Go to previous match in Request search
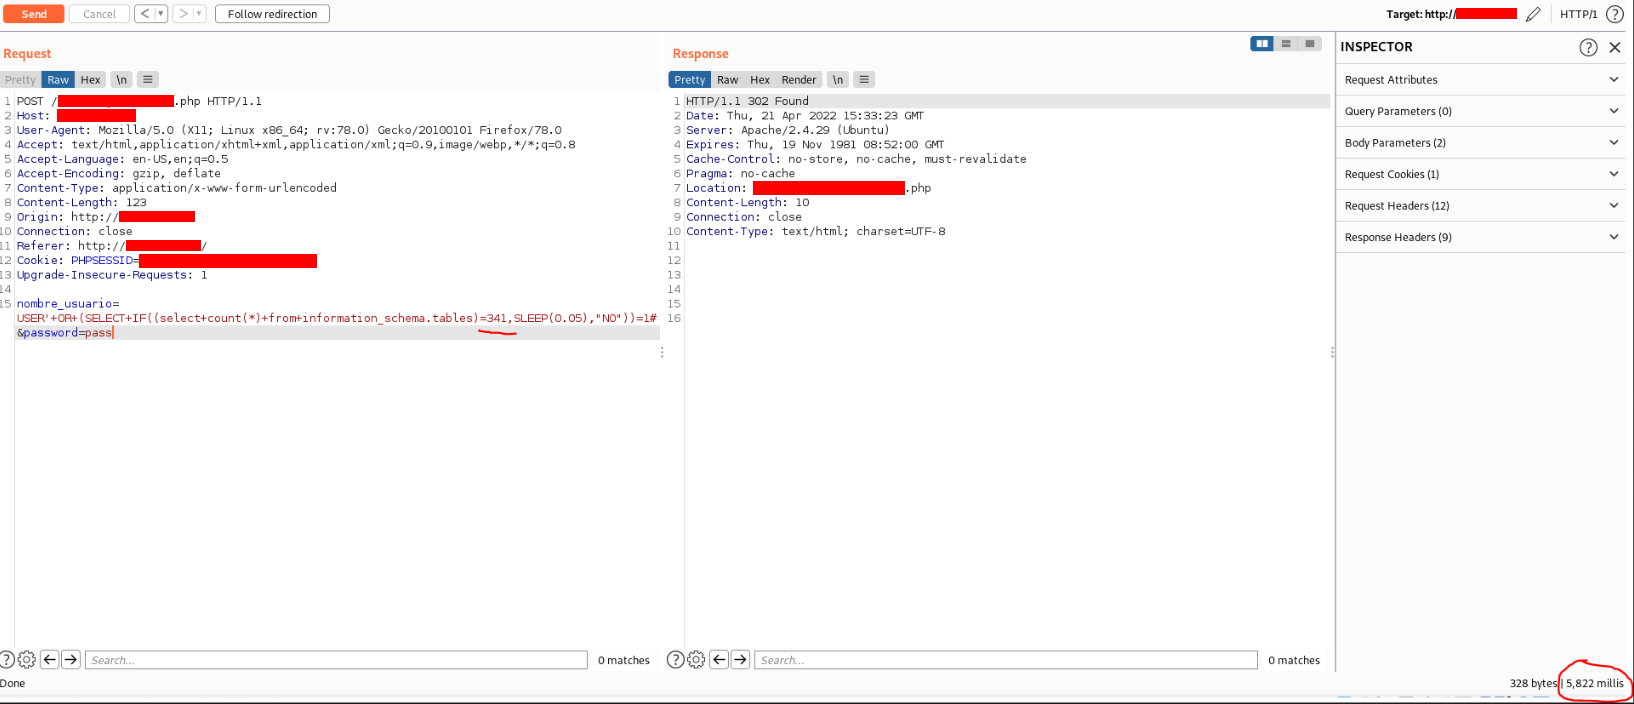The width and height of the screenshot is (1634, 704). (x=49, y=660)
